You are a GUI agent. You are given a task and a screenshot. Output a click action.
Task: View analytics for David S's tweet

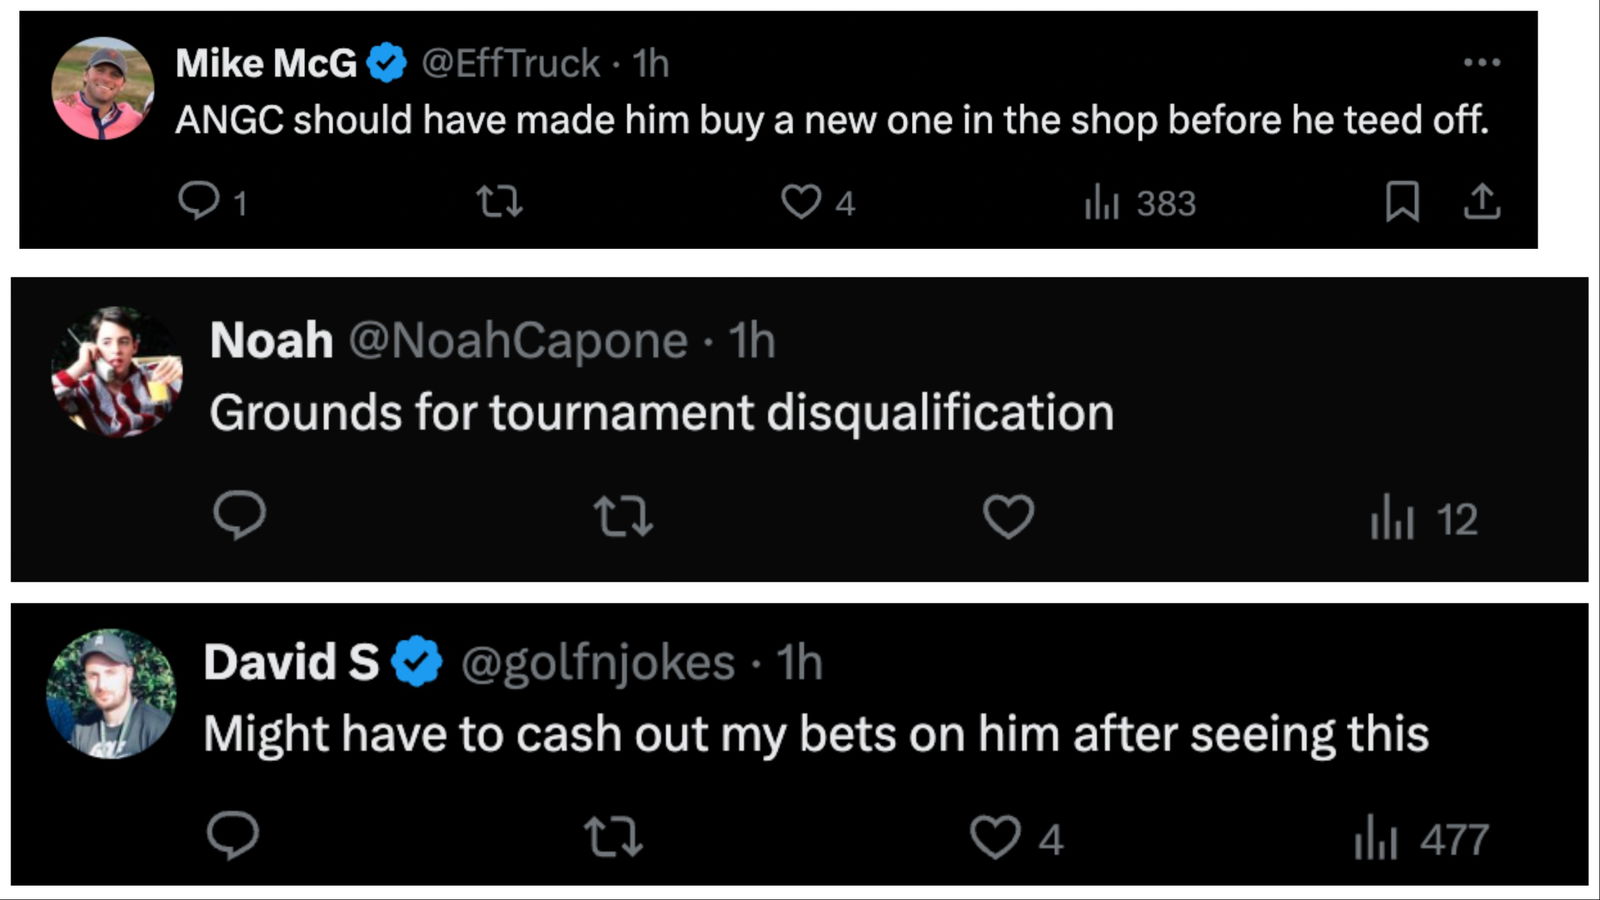tap(1376, 838)
